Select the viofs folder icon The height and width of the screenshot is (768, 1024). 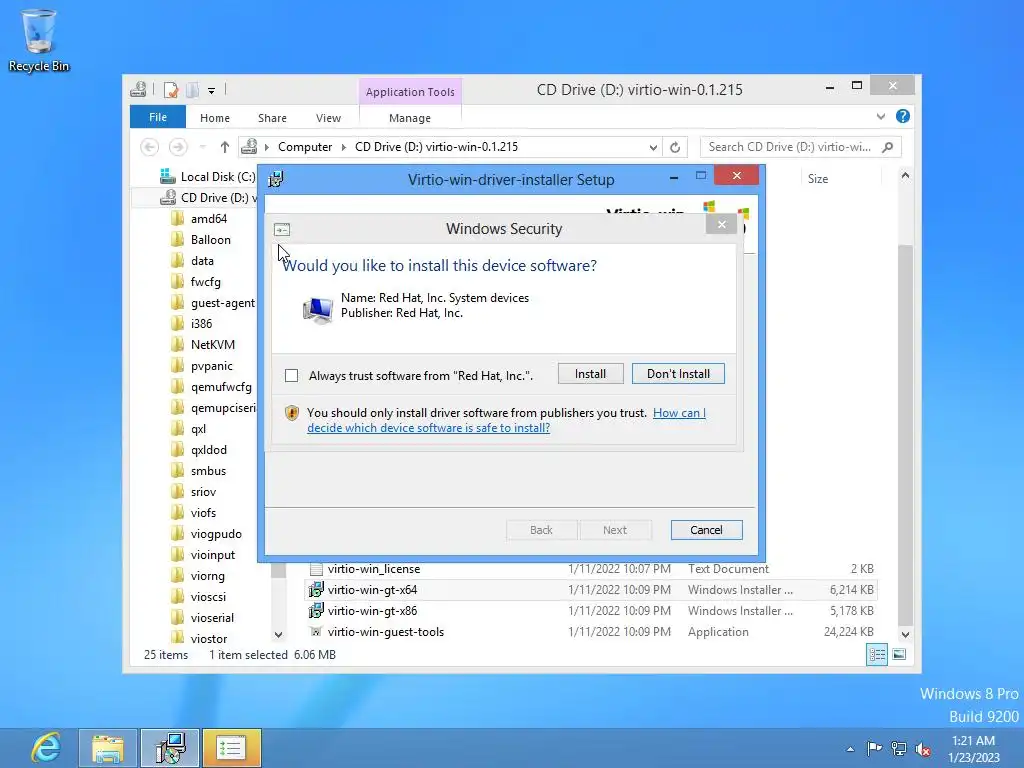tap(177, 513)
